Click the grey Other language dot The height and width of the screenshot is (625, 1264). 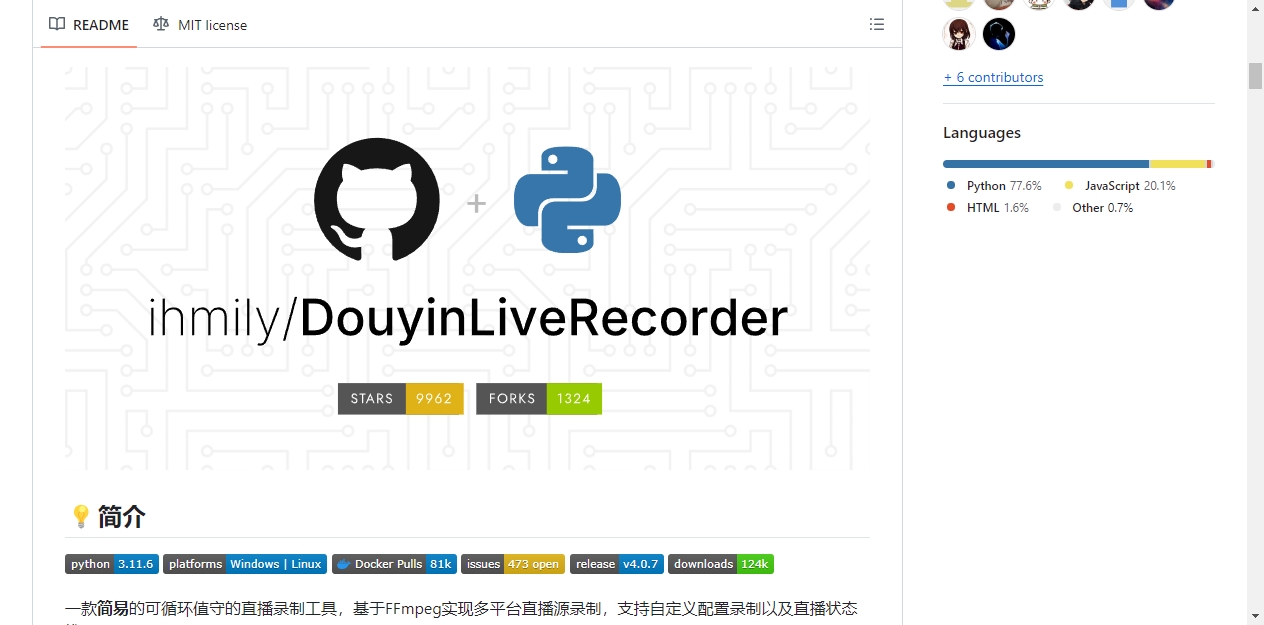pyautogui.click(x=1057, y=208)
